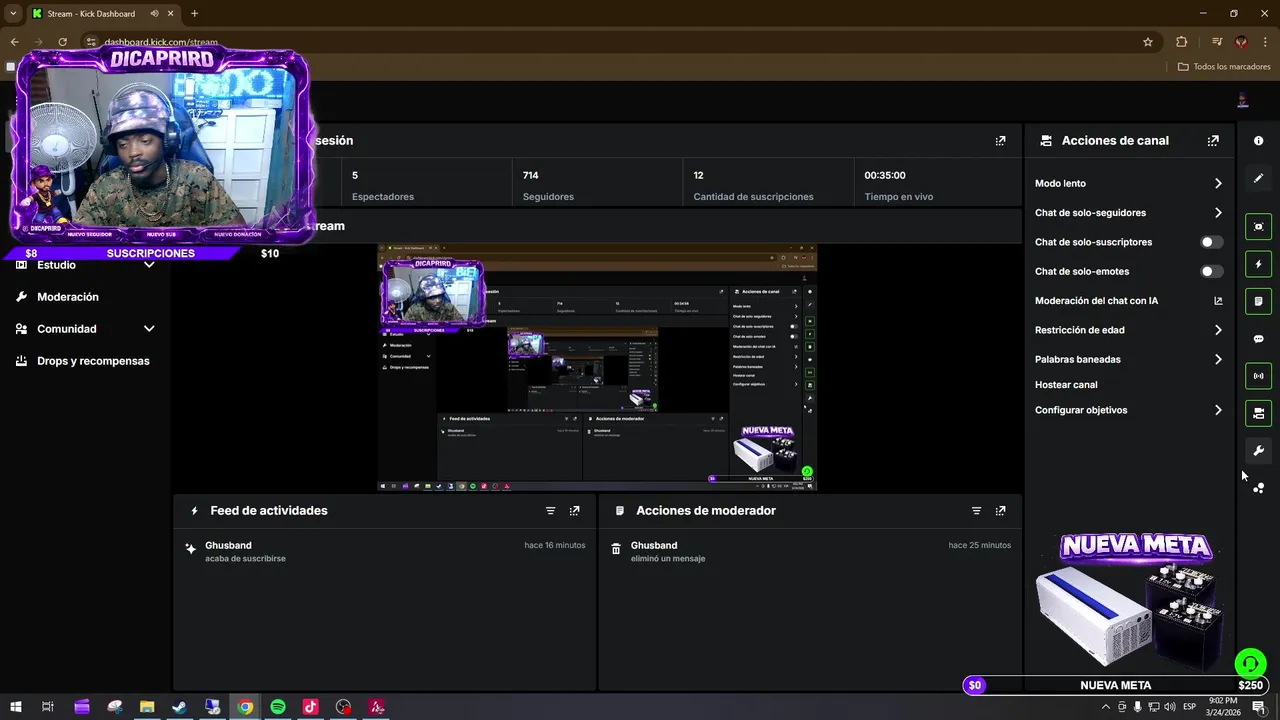The height and width of the screenshot is (720, 1280).
Task: Click Hostear canal action
Action: coord(1066,385)
